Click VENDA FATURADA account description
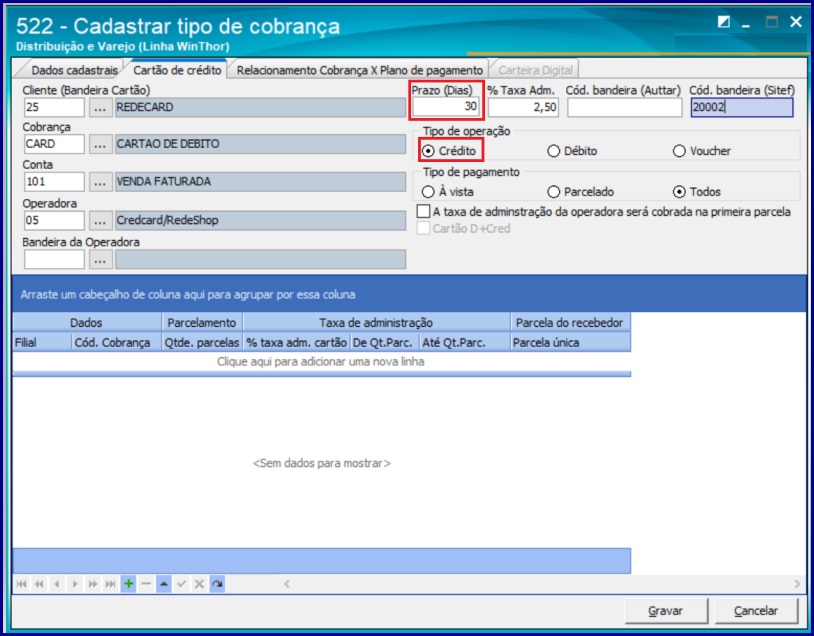Image resolution: width=814 pixels, height=636 pixels. pos(164,182)
